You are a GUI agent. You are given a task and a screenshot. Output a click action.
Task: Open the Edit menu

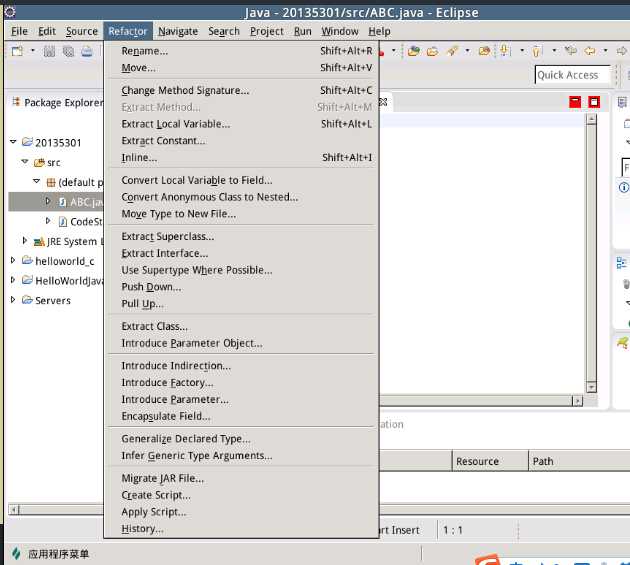coord(47,31)
